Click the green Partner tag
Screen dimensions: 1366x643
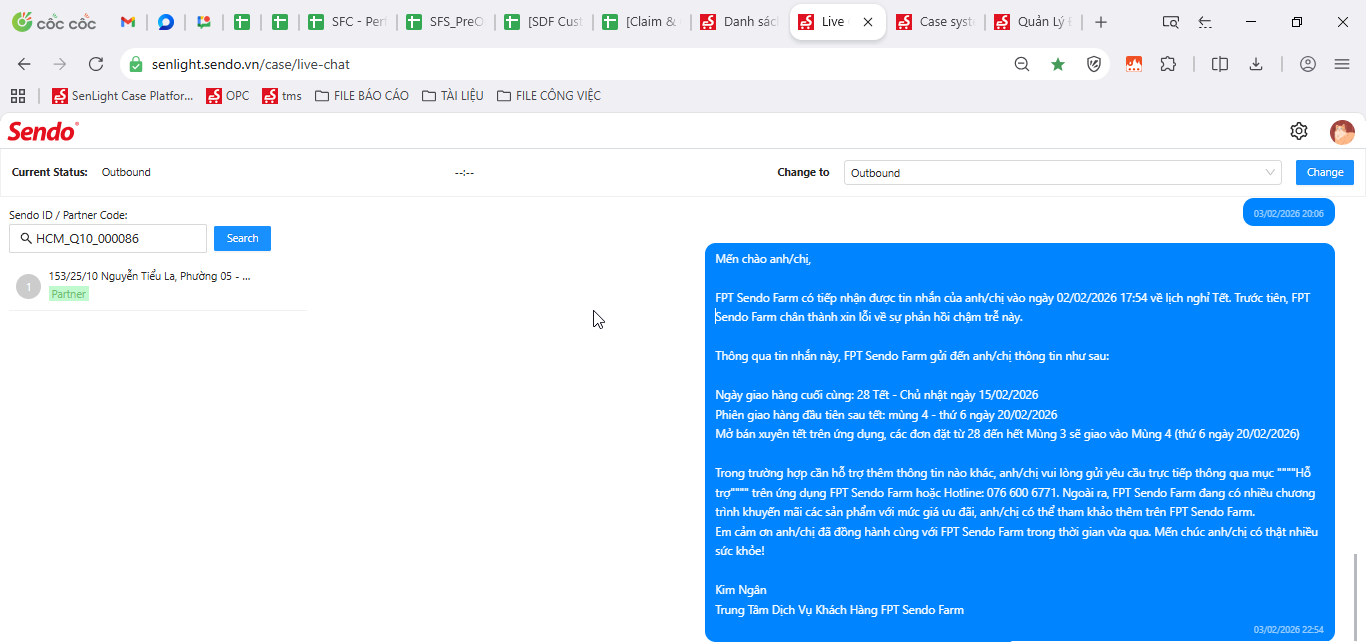(x=69, y=294)
